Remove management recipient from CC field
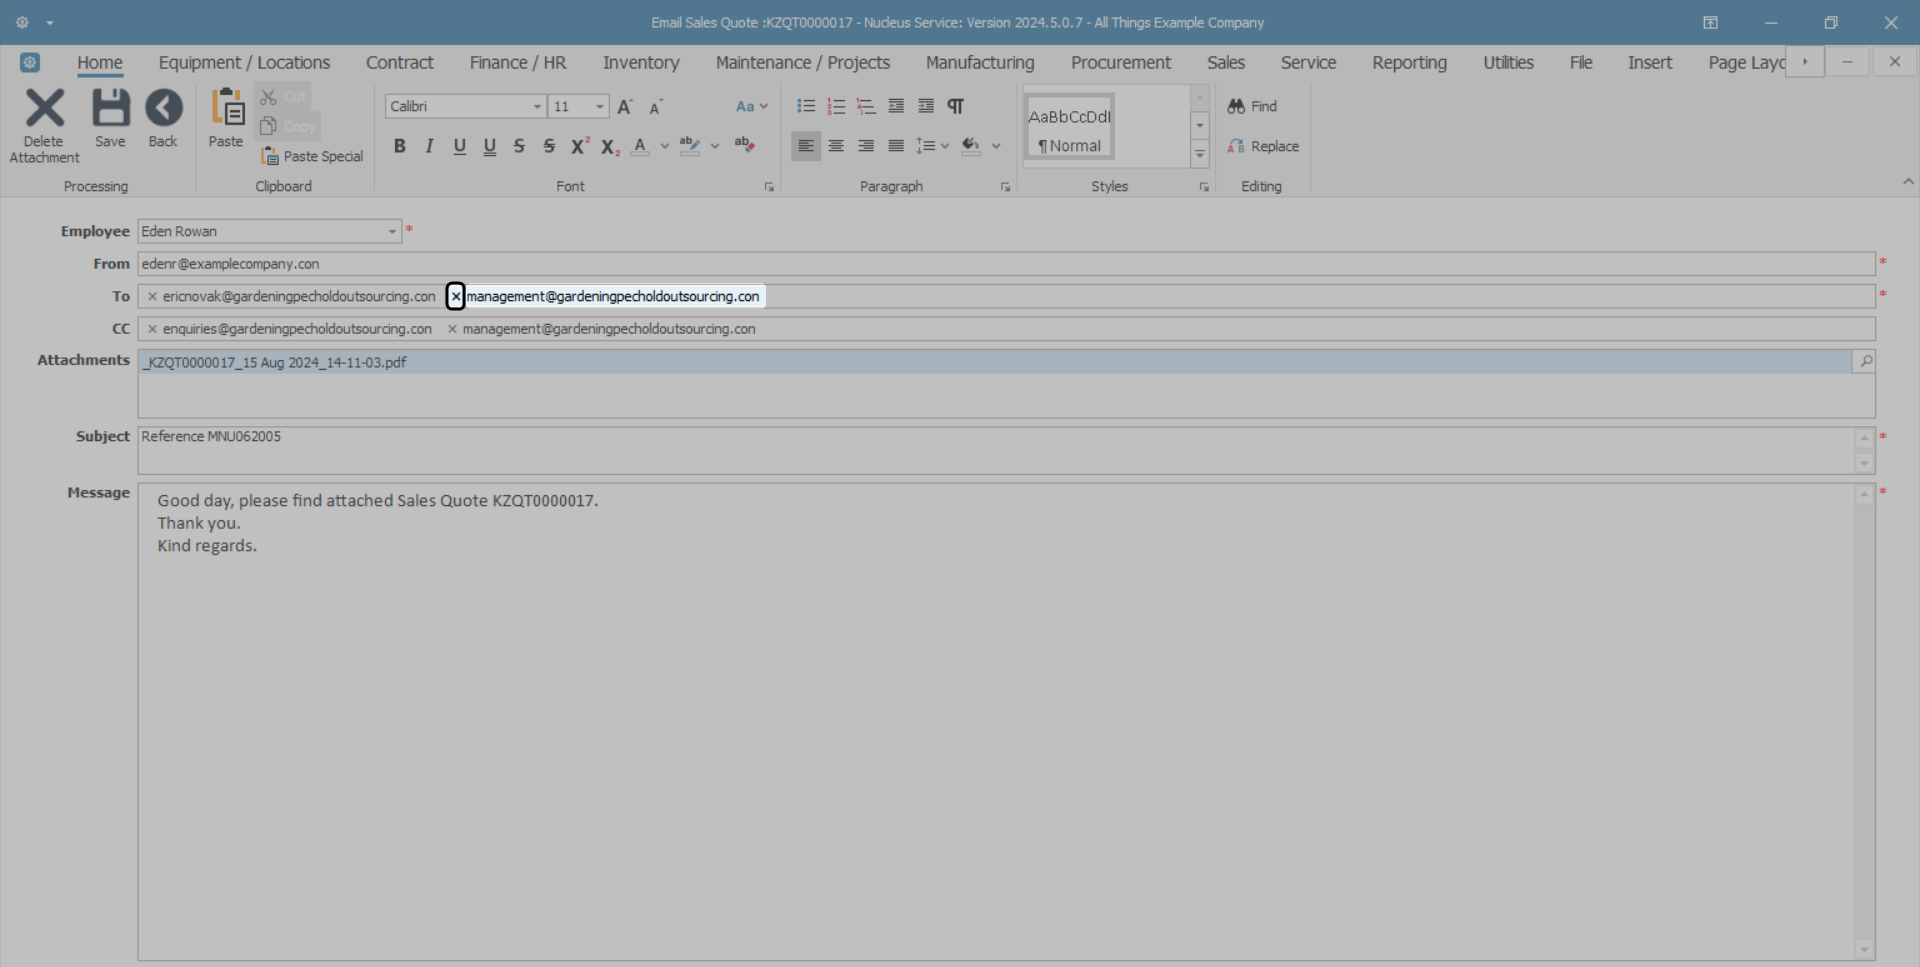The height and width of the screenshot is (967, 1920). tap(452, 329)
